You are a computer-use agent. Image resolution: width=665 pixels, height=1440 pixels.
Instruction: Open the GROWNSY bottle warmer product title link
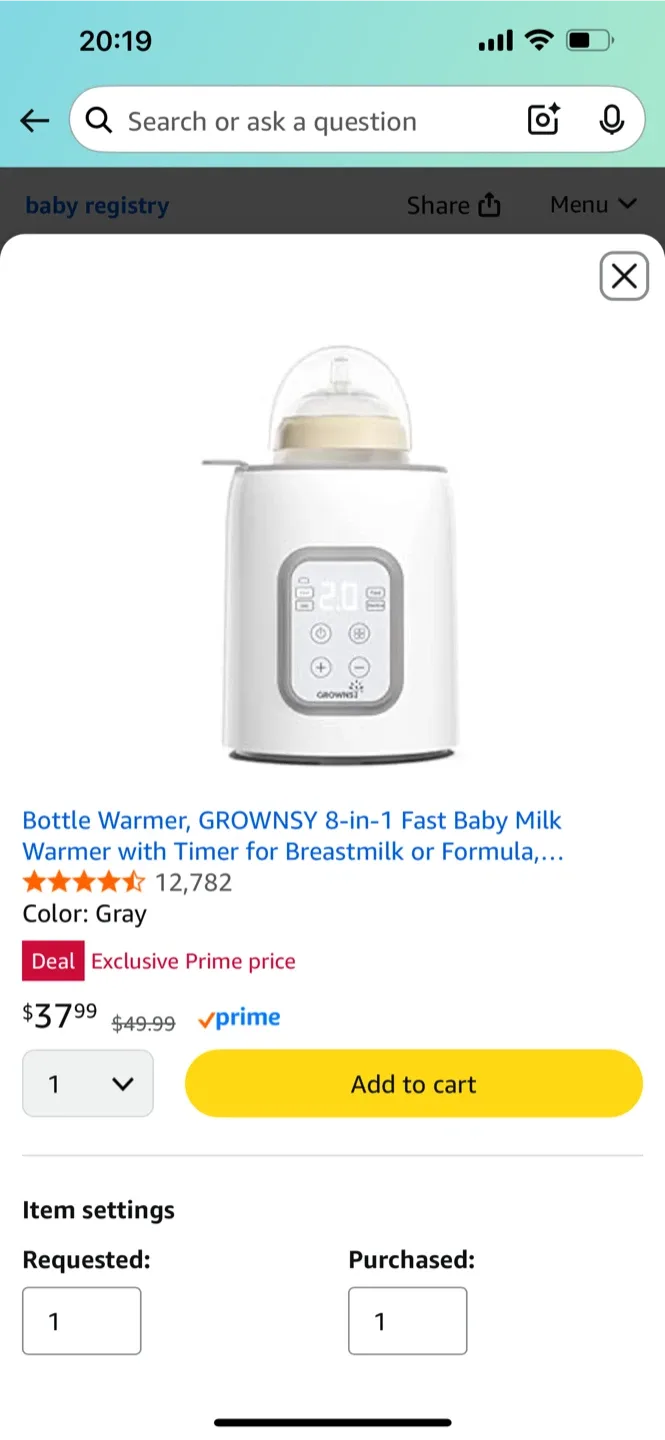pyautogui.click(x=290, y=835)
